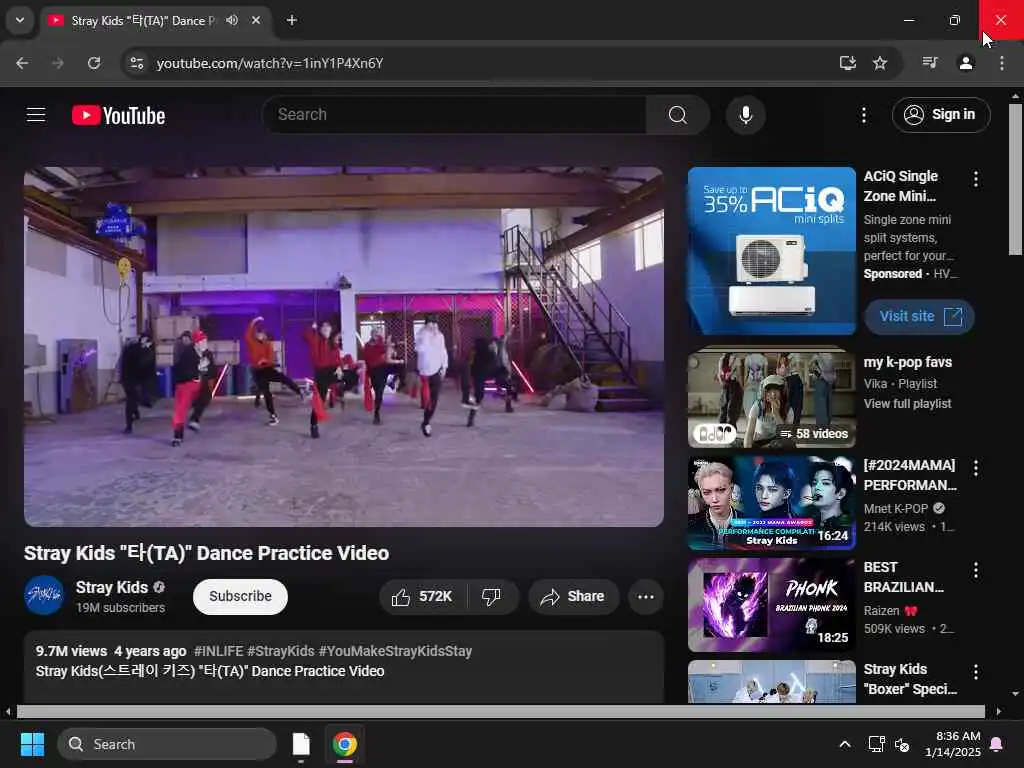
Task: Go forward in browser history
Action: click(x=58, y=63)
